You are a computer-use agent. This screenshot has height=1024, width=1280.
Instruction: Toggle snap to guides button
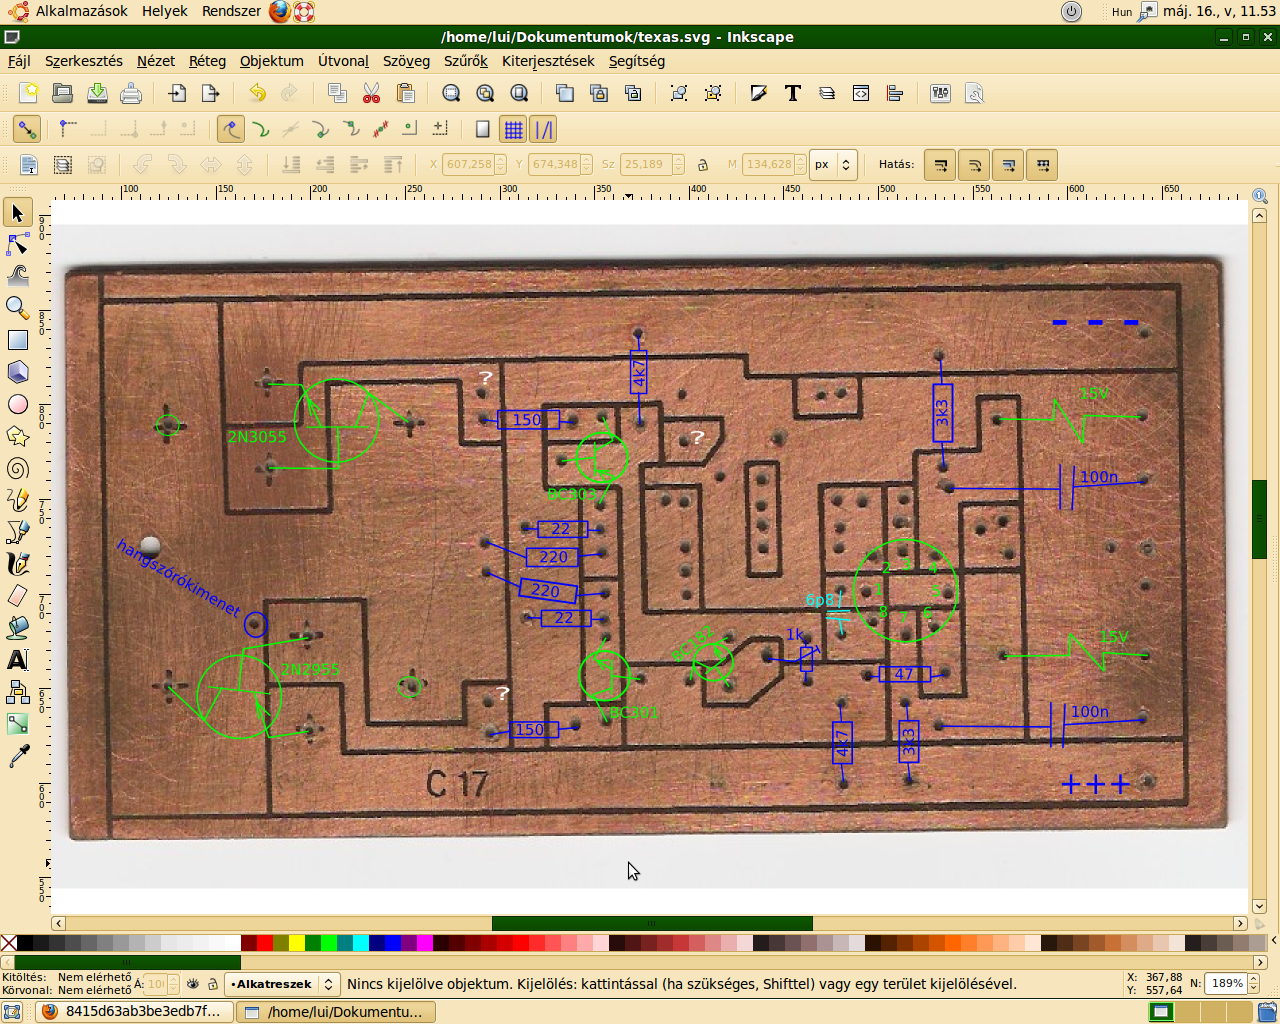(543, 129)
